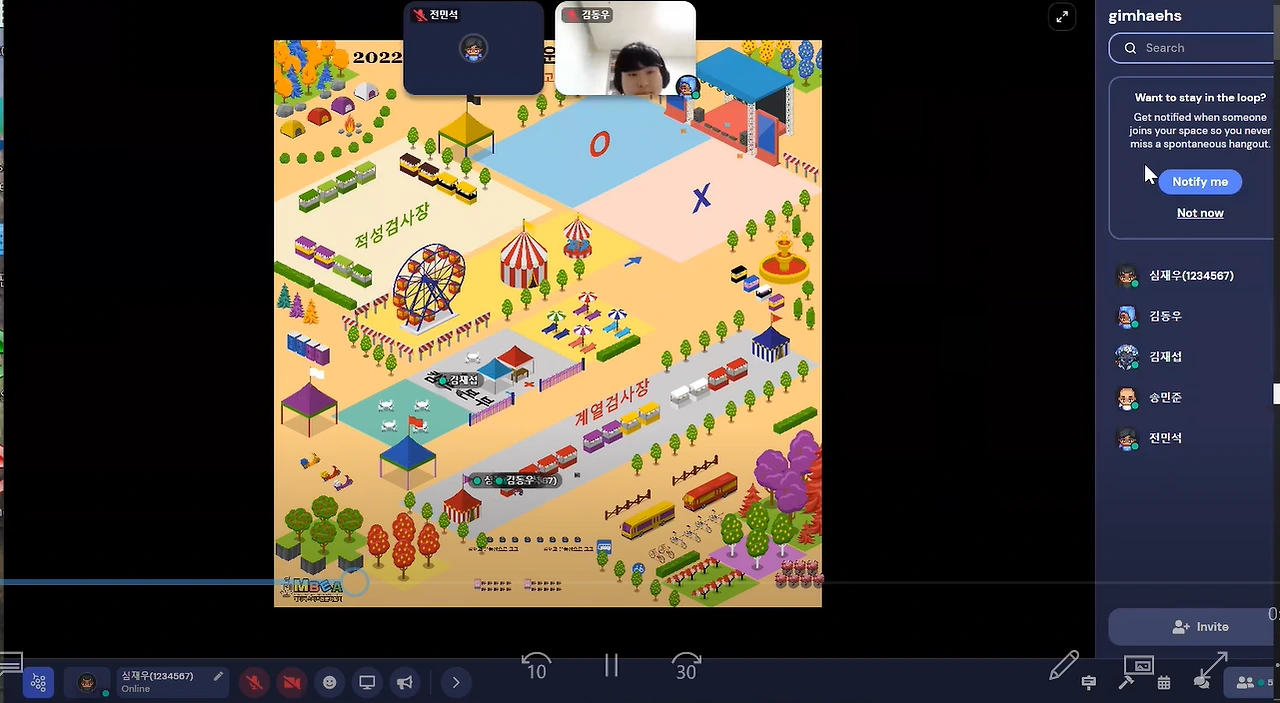This screenshot has width=1280, height=703.
Task: Click the participants panel scrollbar
Action: [1277, 394]
